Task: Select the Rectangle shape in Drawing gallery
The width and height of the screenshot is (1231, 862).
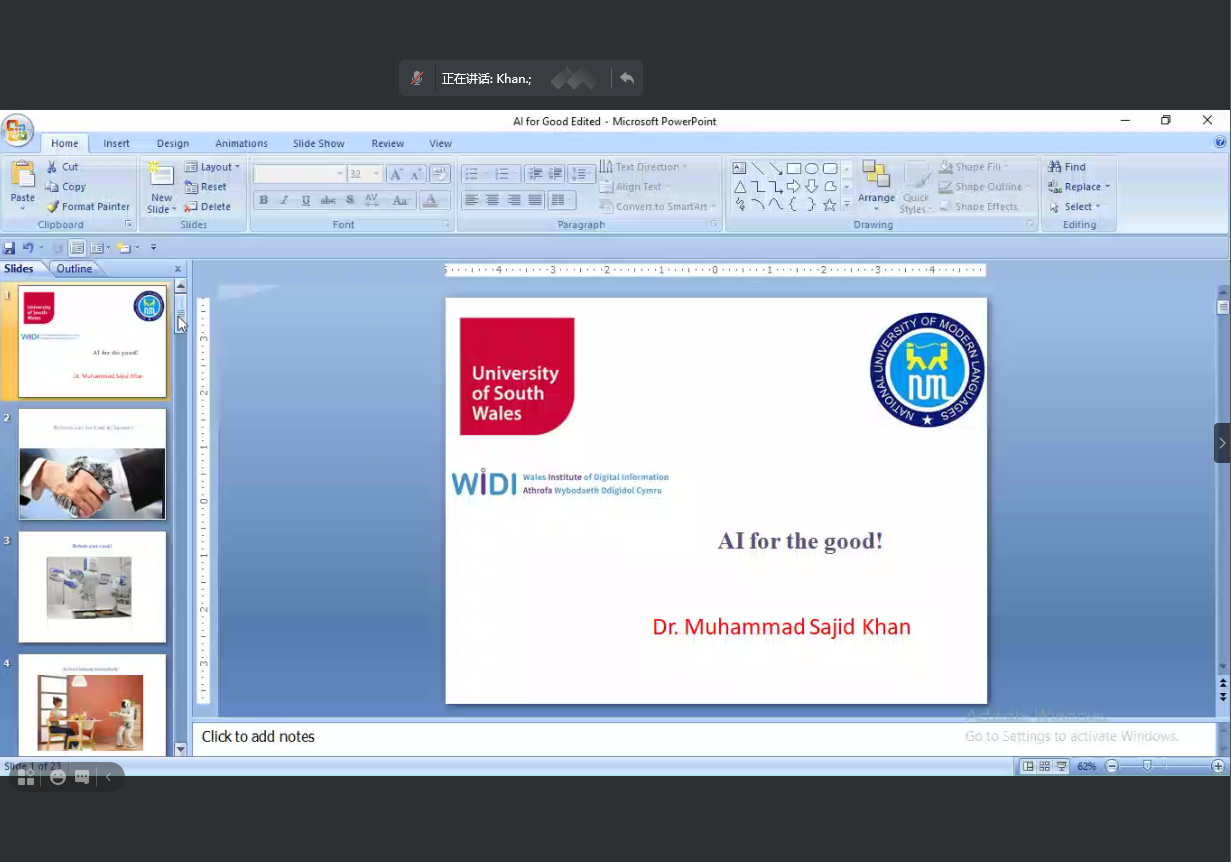Action: coord(793,168)
